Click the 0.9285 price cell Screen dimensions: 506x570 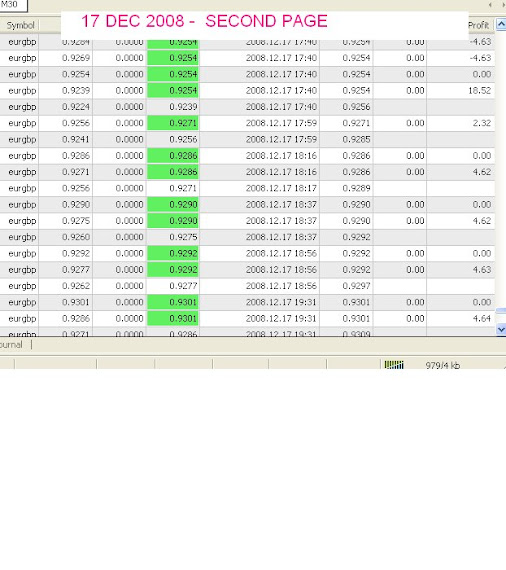click(356, 139)
